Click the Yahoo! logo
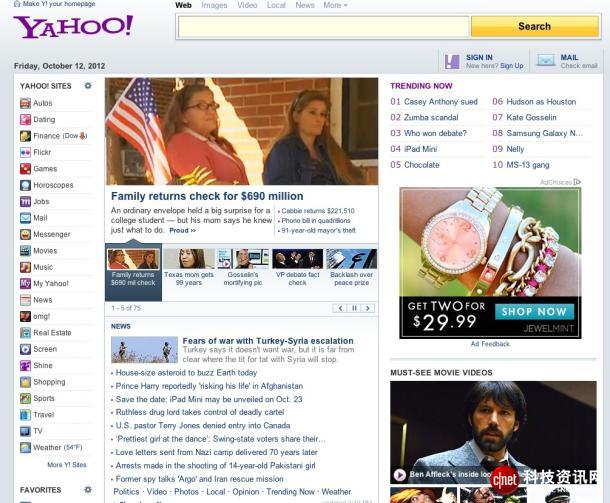This screenshot has height=503, width=610. 74,26
